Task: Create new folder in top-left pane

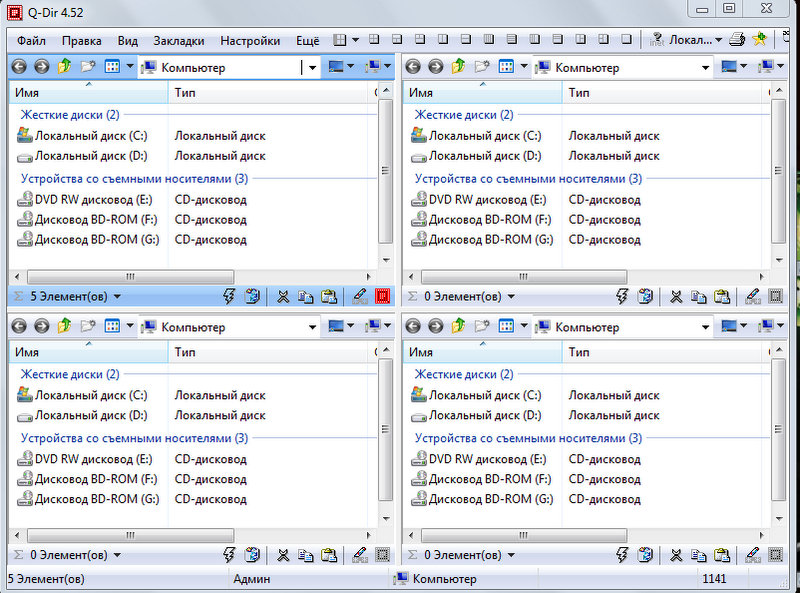Action: point(88,66)
